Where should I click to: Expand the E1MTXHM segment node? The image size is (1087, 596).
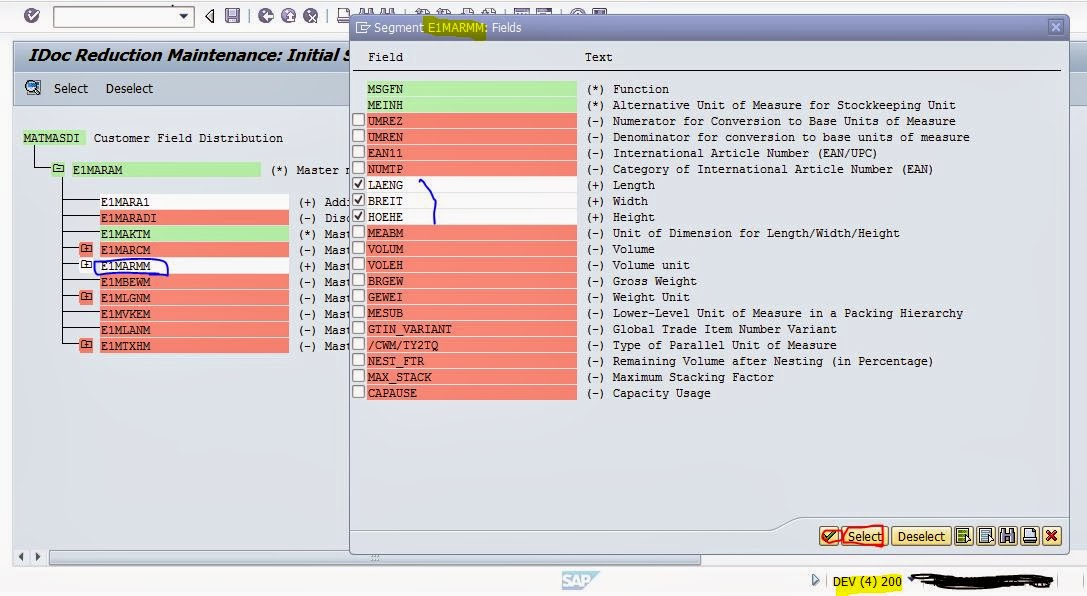[86, 344]
